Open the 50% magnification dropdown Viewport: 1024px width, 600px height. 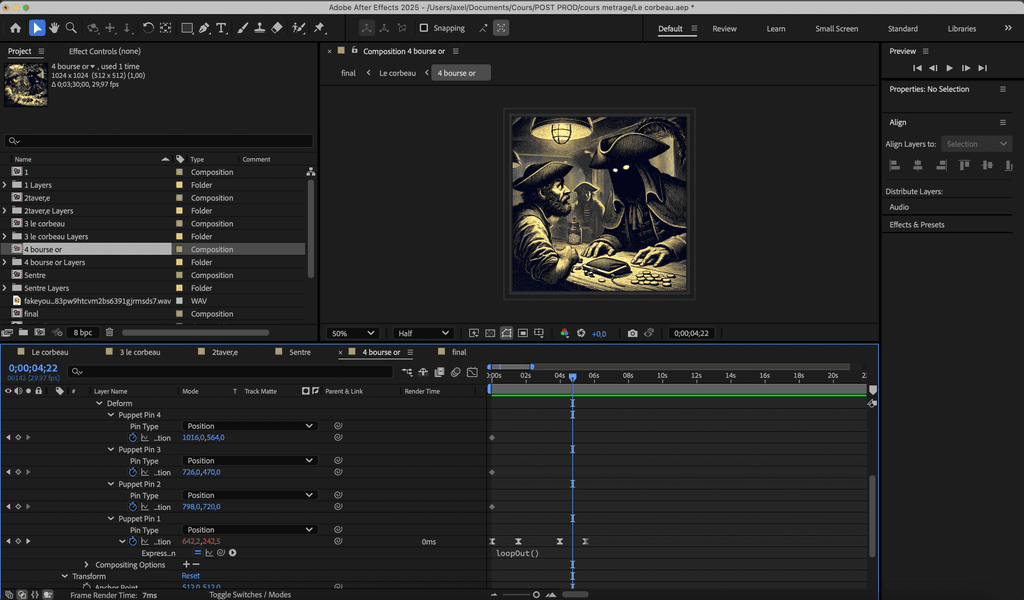352,333
